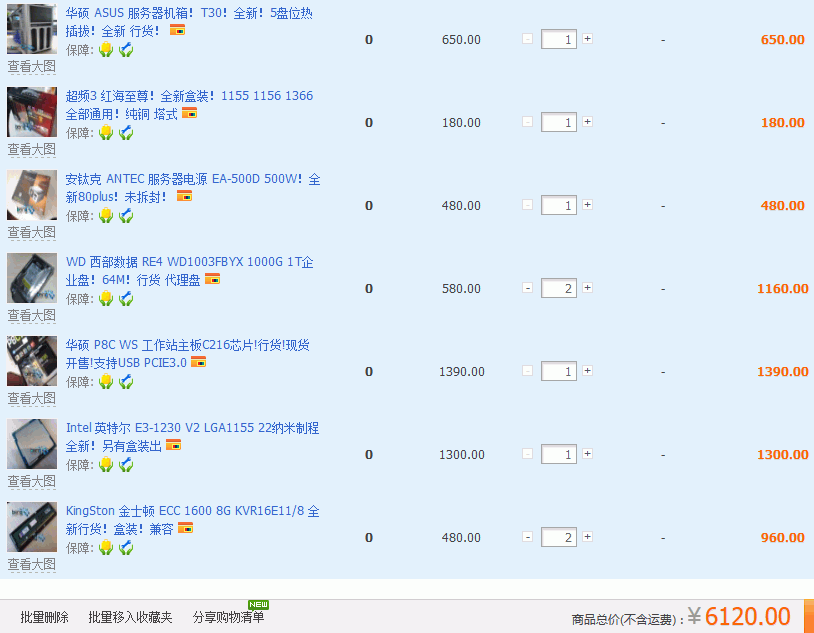Increase quantity of ASUS T30 chassis
814x633 pixels.
click(x=588, y=38)
